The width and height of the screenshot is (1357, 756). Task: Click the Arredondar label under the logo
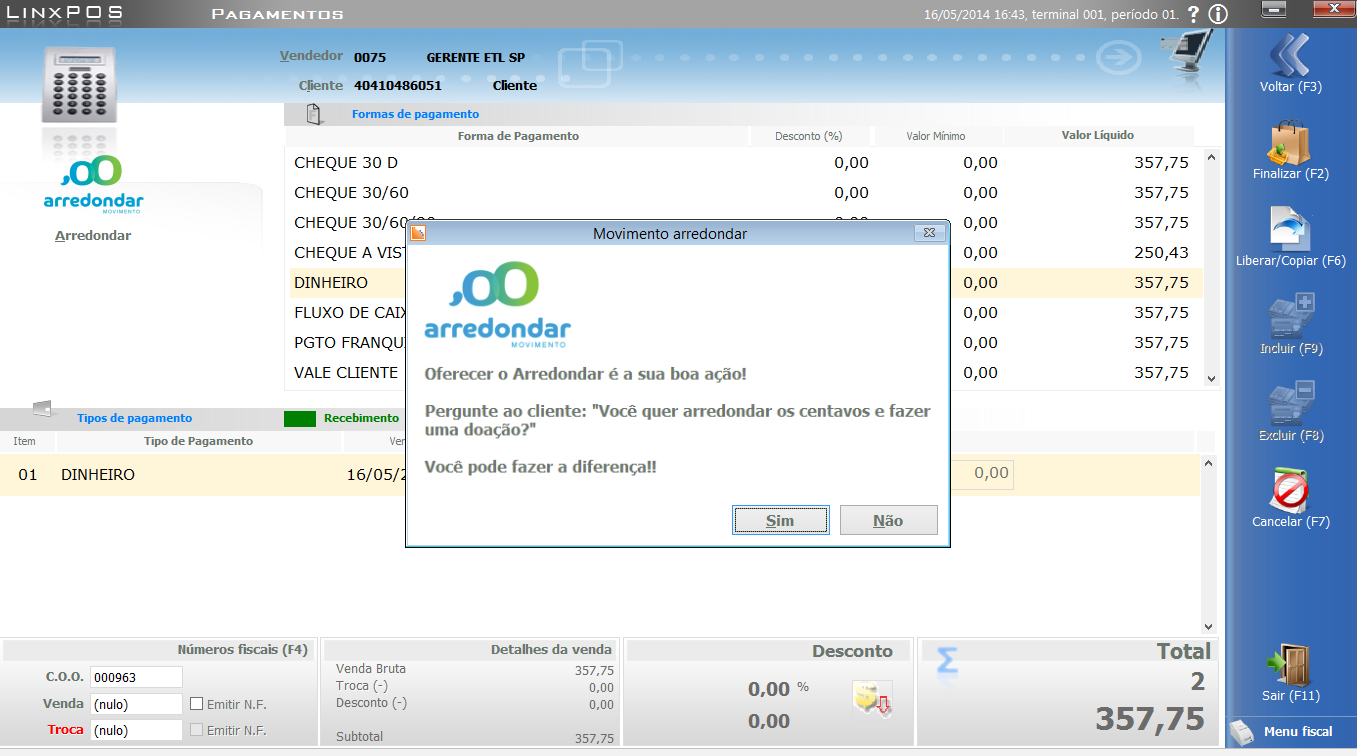tap(93, 236)
